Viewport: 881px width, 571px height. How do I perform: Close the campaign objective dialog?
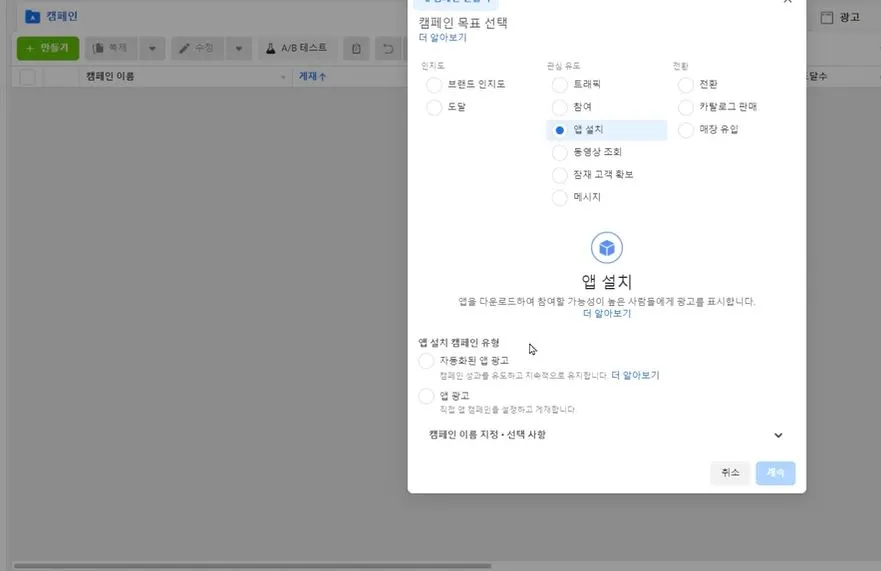coord(788,1)
